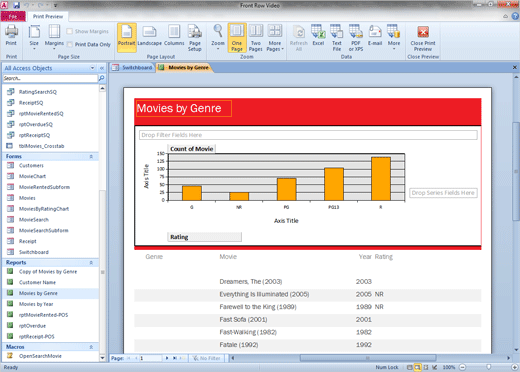Expand the More Pages dropdown
The height and width of the screenshot is (372, 520).
(x=275, y=38)
